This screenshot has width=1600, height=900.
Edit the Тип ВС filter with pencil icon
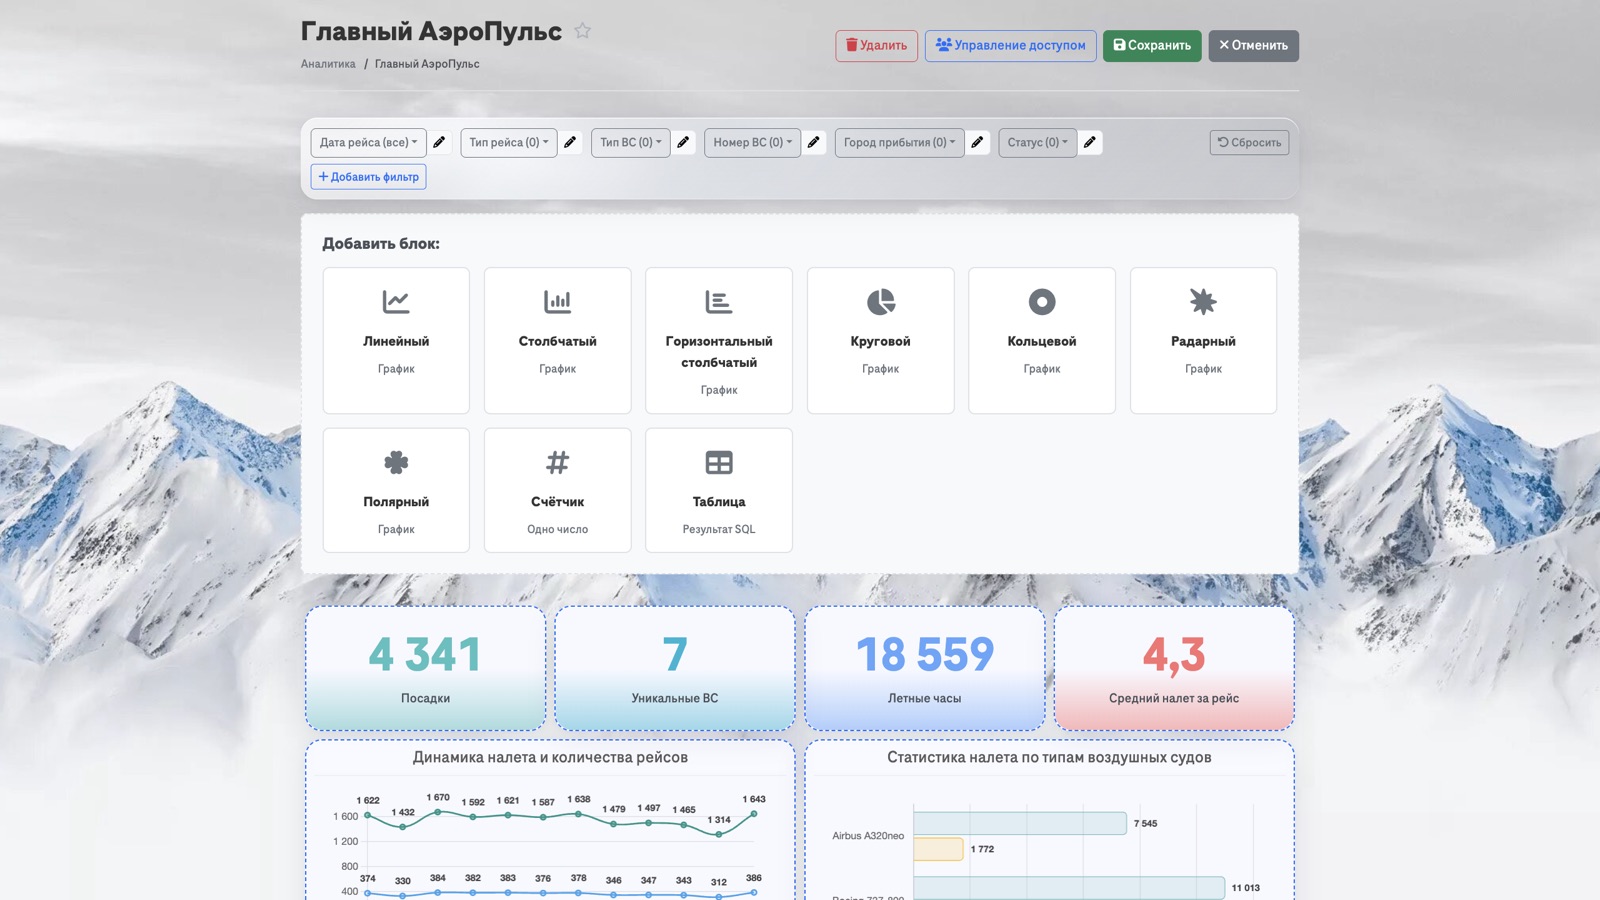[683, 142]
